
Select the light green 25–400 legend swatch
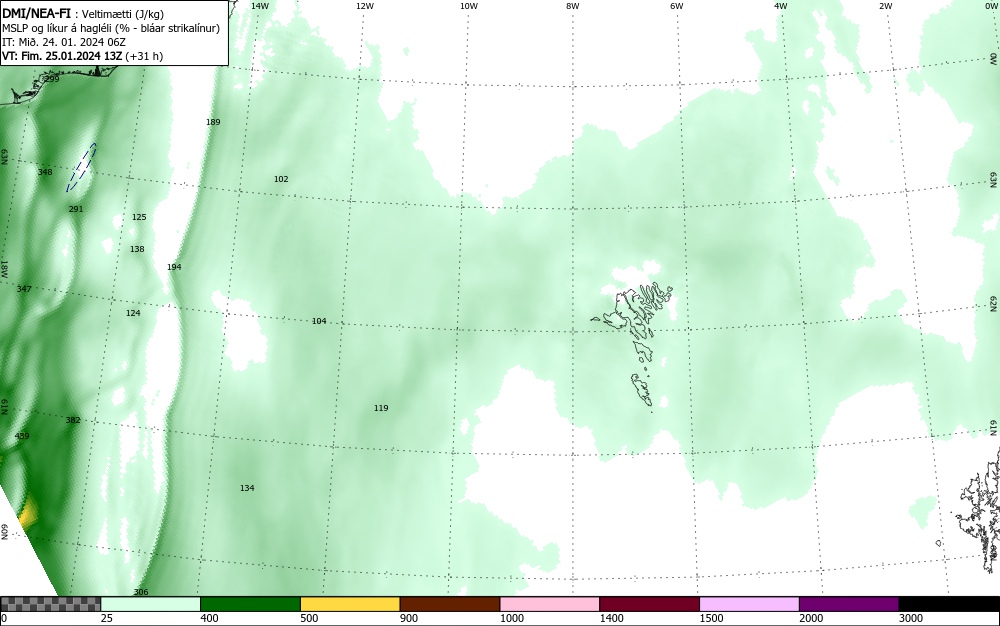coord(151,604)
